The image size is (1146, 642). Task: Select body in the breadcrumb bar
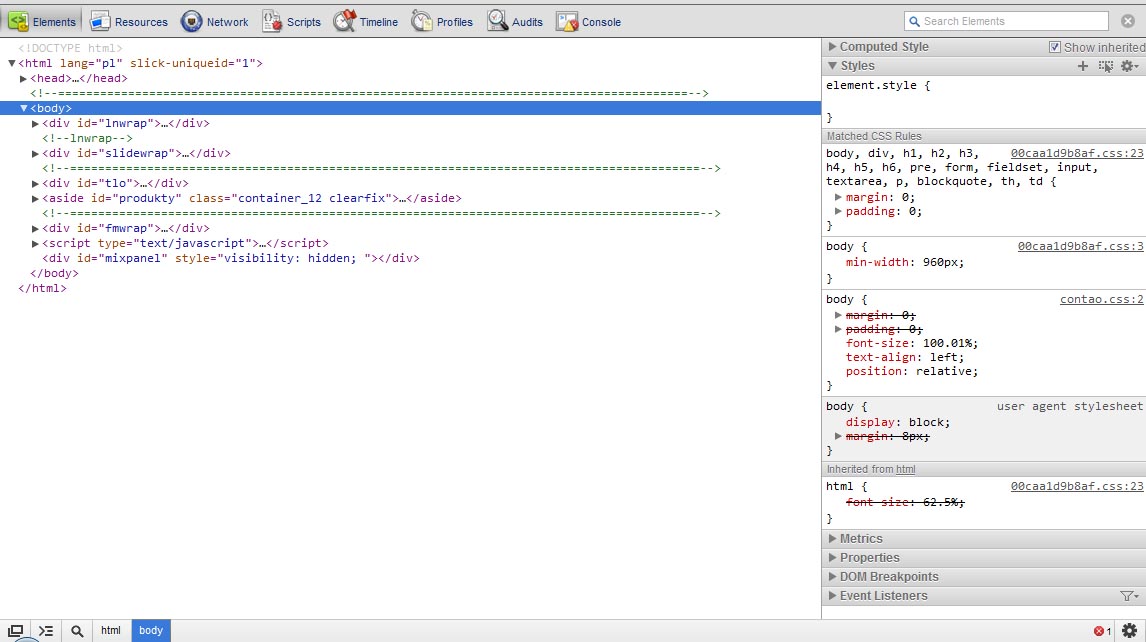(x=151, y=630)
